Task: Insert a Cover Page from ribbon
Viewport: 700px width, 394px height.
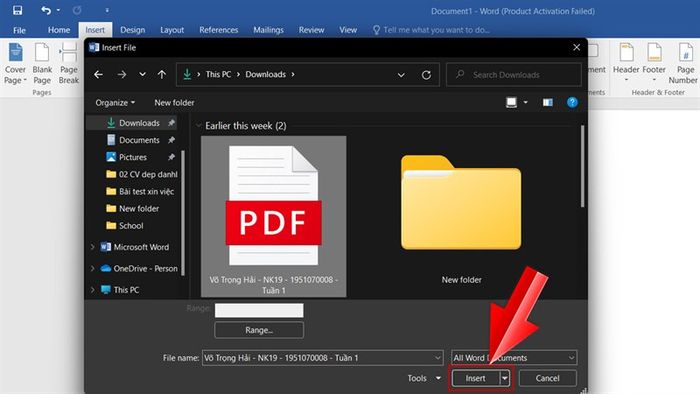Action: pyautogui.click(x=15, y=64)
